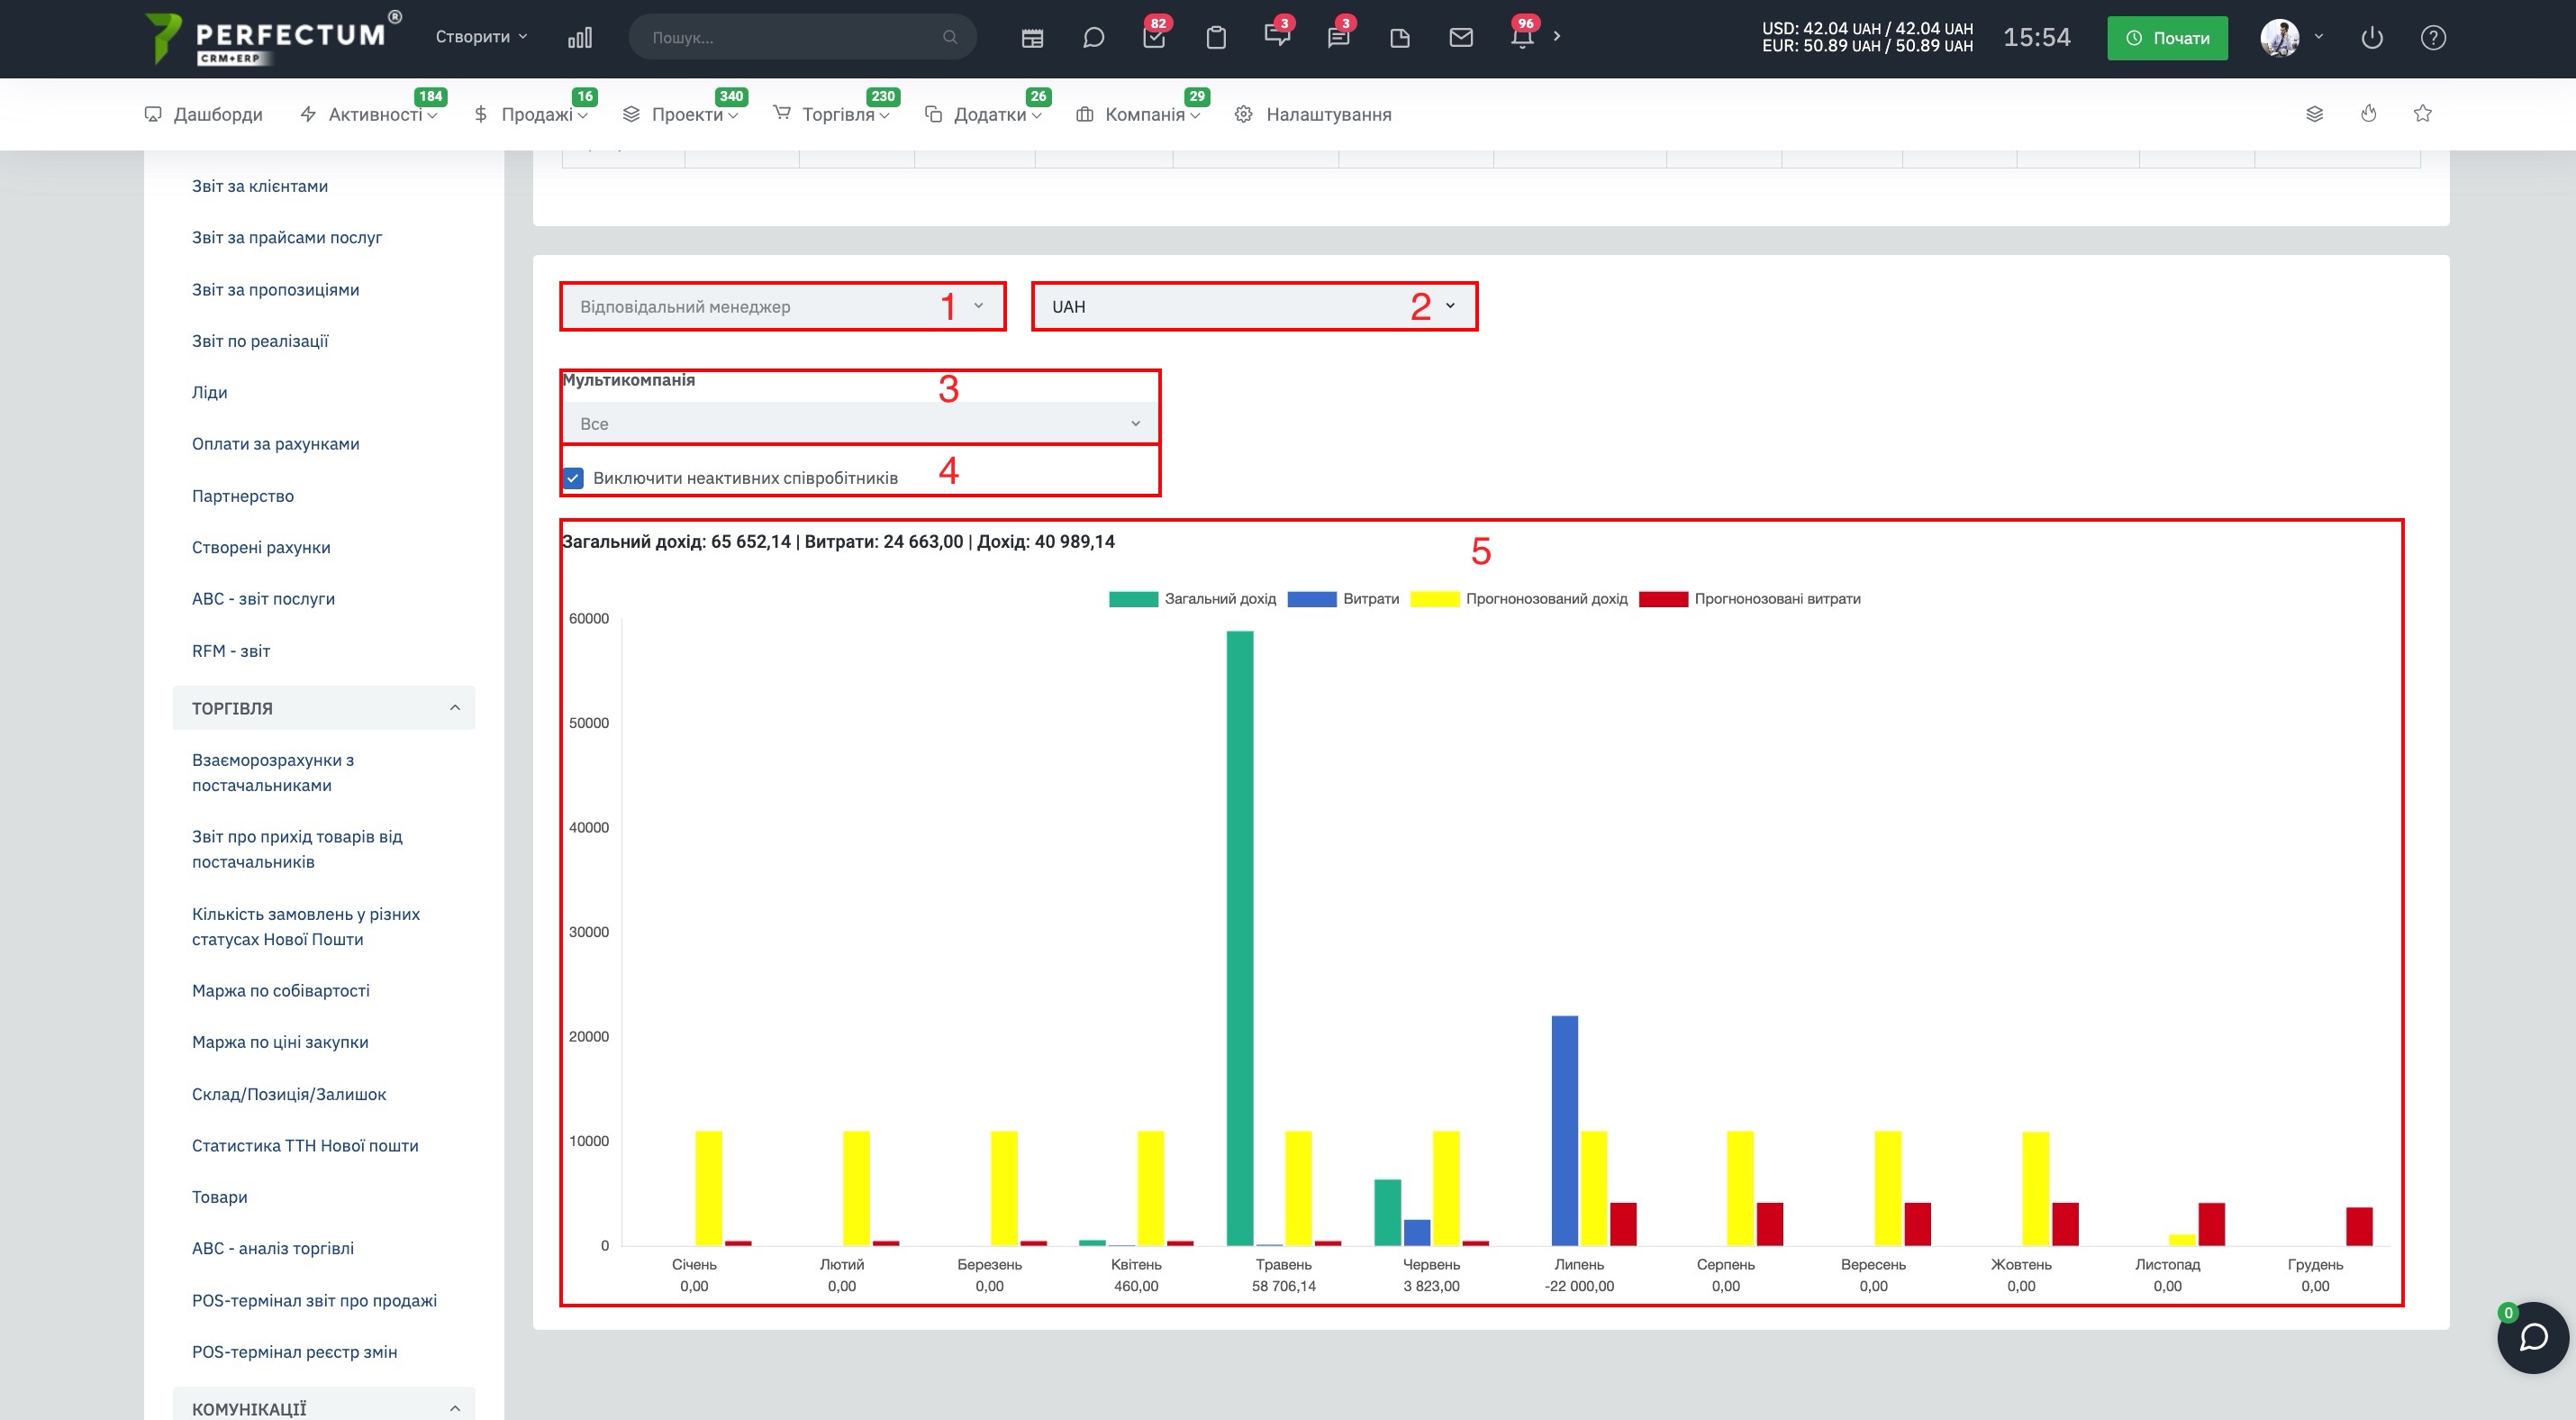Open tasks icon with 82 badge
This screenshot has width=2576, height=1420.
point(1154,37)
